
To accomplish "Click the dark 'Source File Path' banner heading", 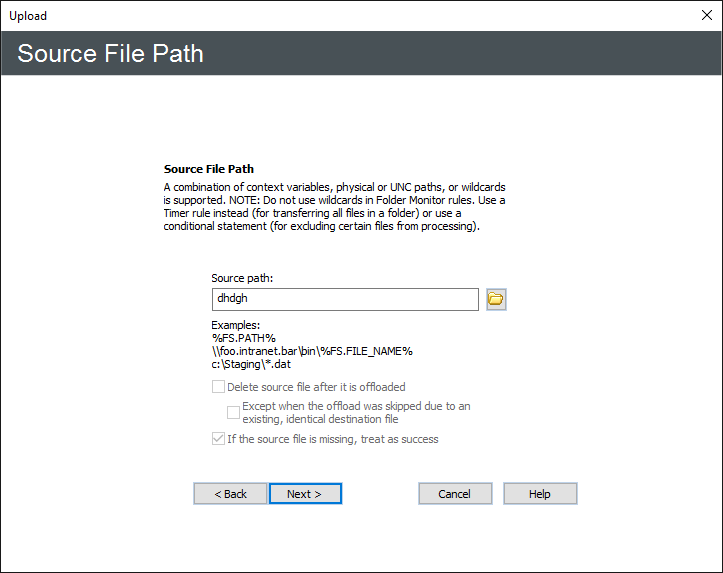I will pyautogui.click(x=110, y=53).
